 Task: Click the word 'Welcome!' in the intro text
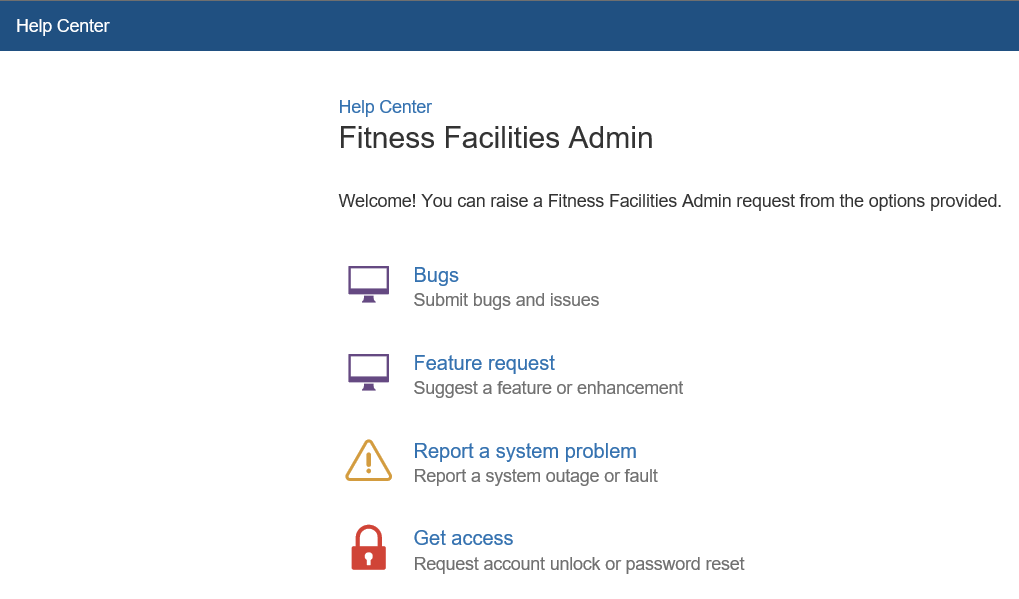coord(377,201)
